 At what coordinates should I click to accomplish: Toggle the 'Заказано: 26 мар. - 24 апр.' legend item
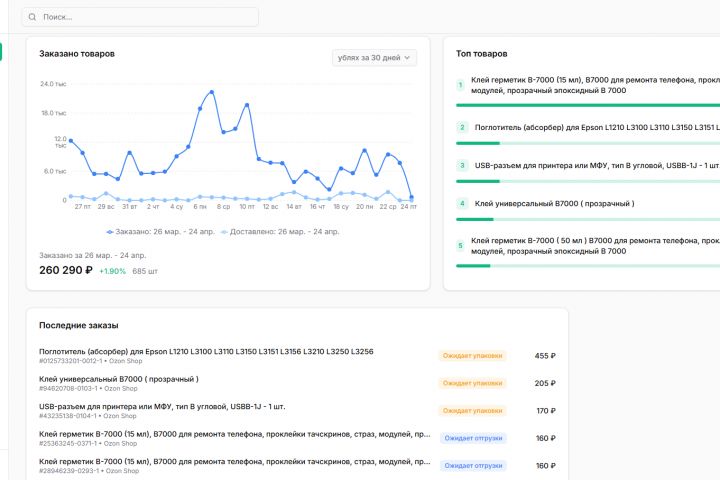click(161, 232)
